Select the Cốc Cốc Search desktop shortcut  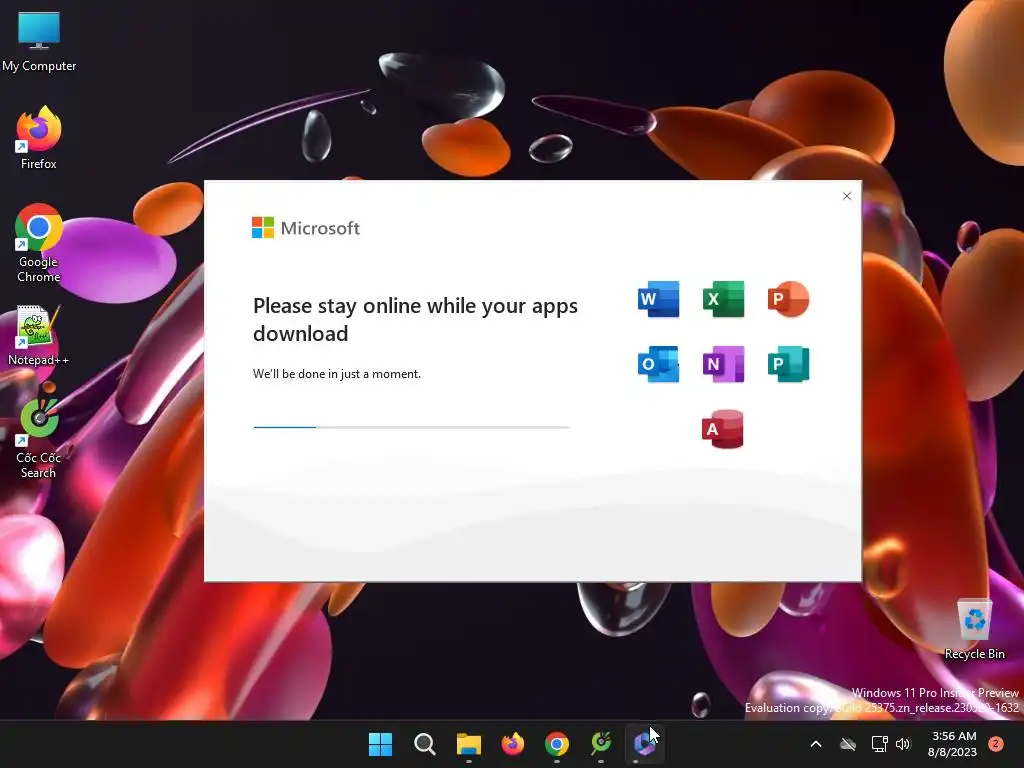click(x=39, y=438)
